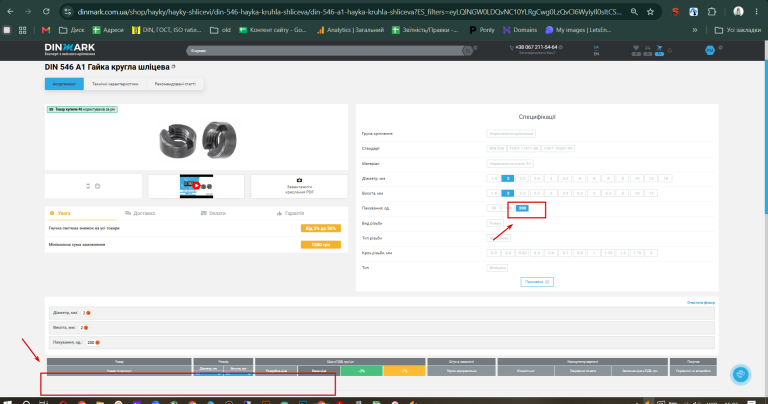The width and height of the screenshot is (768, 404).
Task: Open the Analytics bookmark
Action: [350, 30]
